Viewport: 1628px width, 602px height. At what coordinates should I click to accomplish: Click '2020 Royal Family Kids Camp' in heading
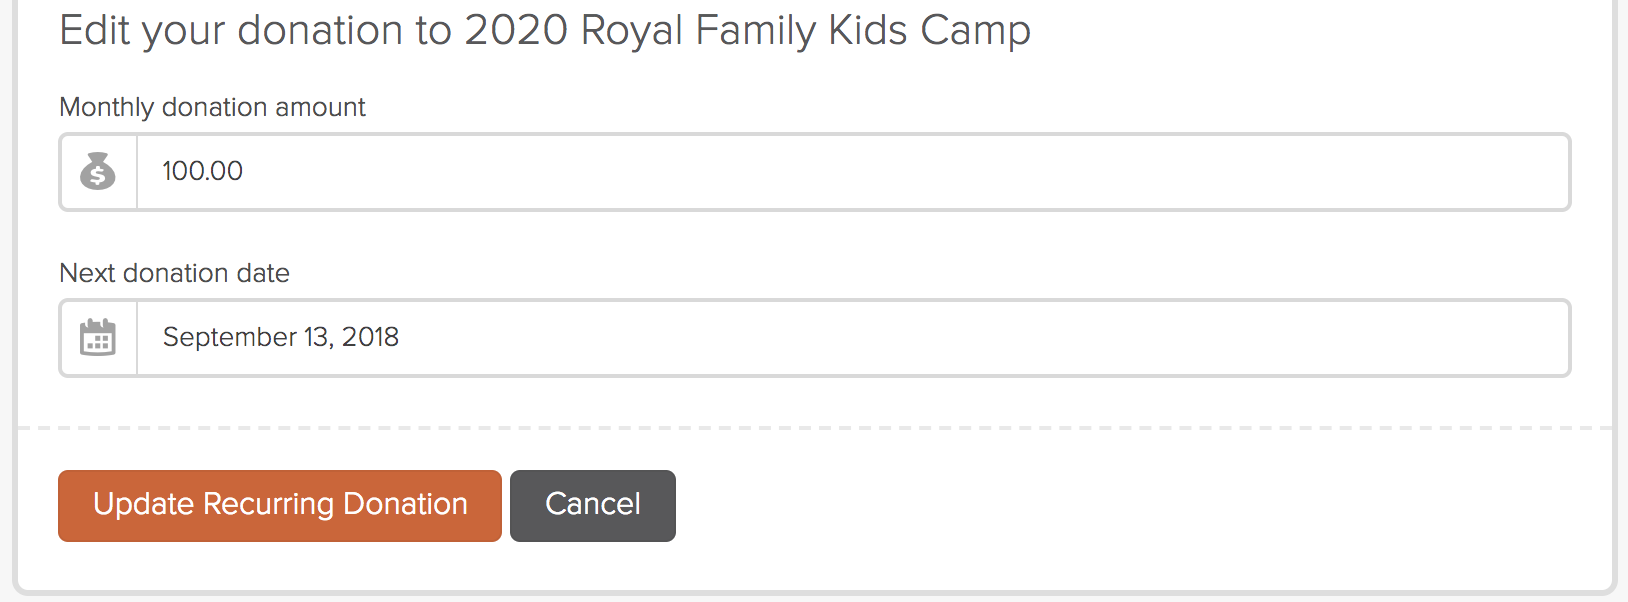[747, 30]
